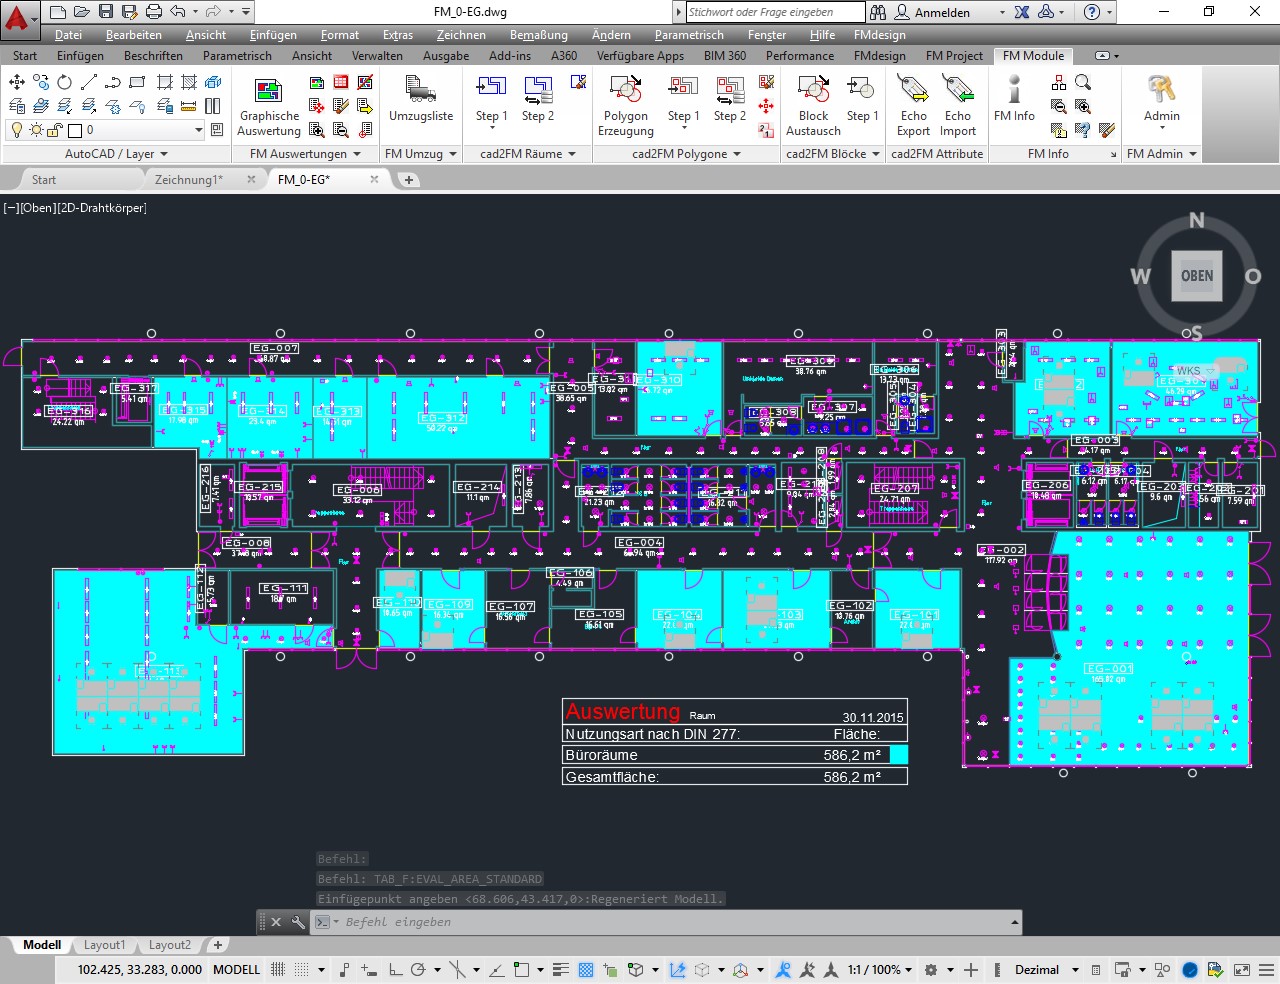Toggle the light bulb layer on/off icon
The height and width of the screenshot is (984, 1280).
click(17, 130)
